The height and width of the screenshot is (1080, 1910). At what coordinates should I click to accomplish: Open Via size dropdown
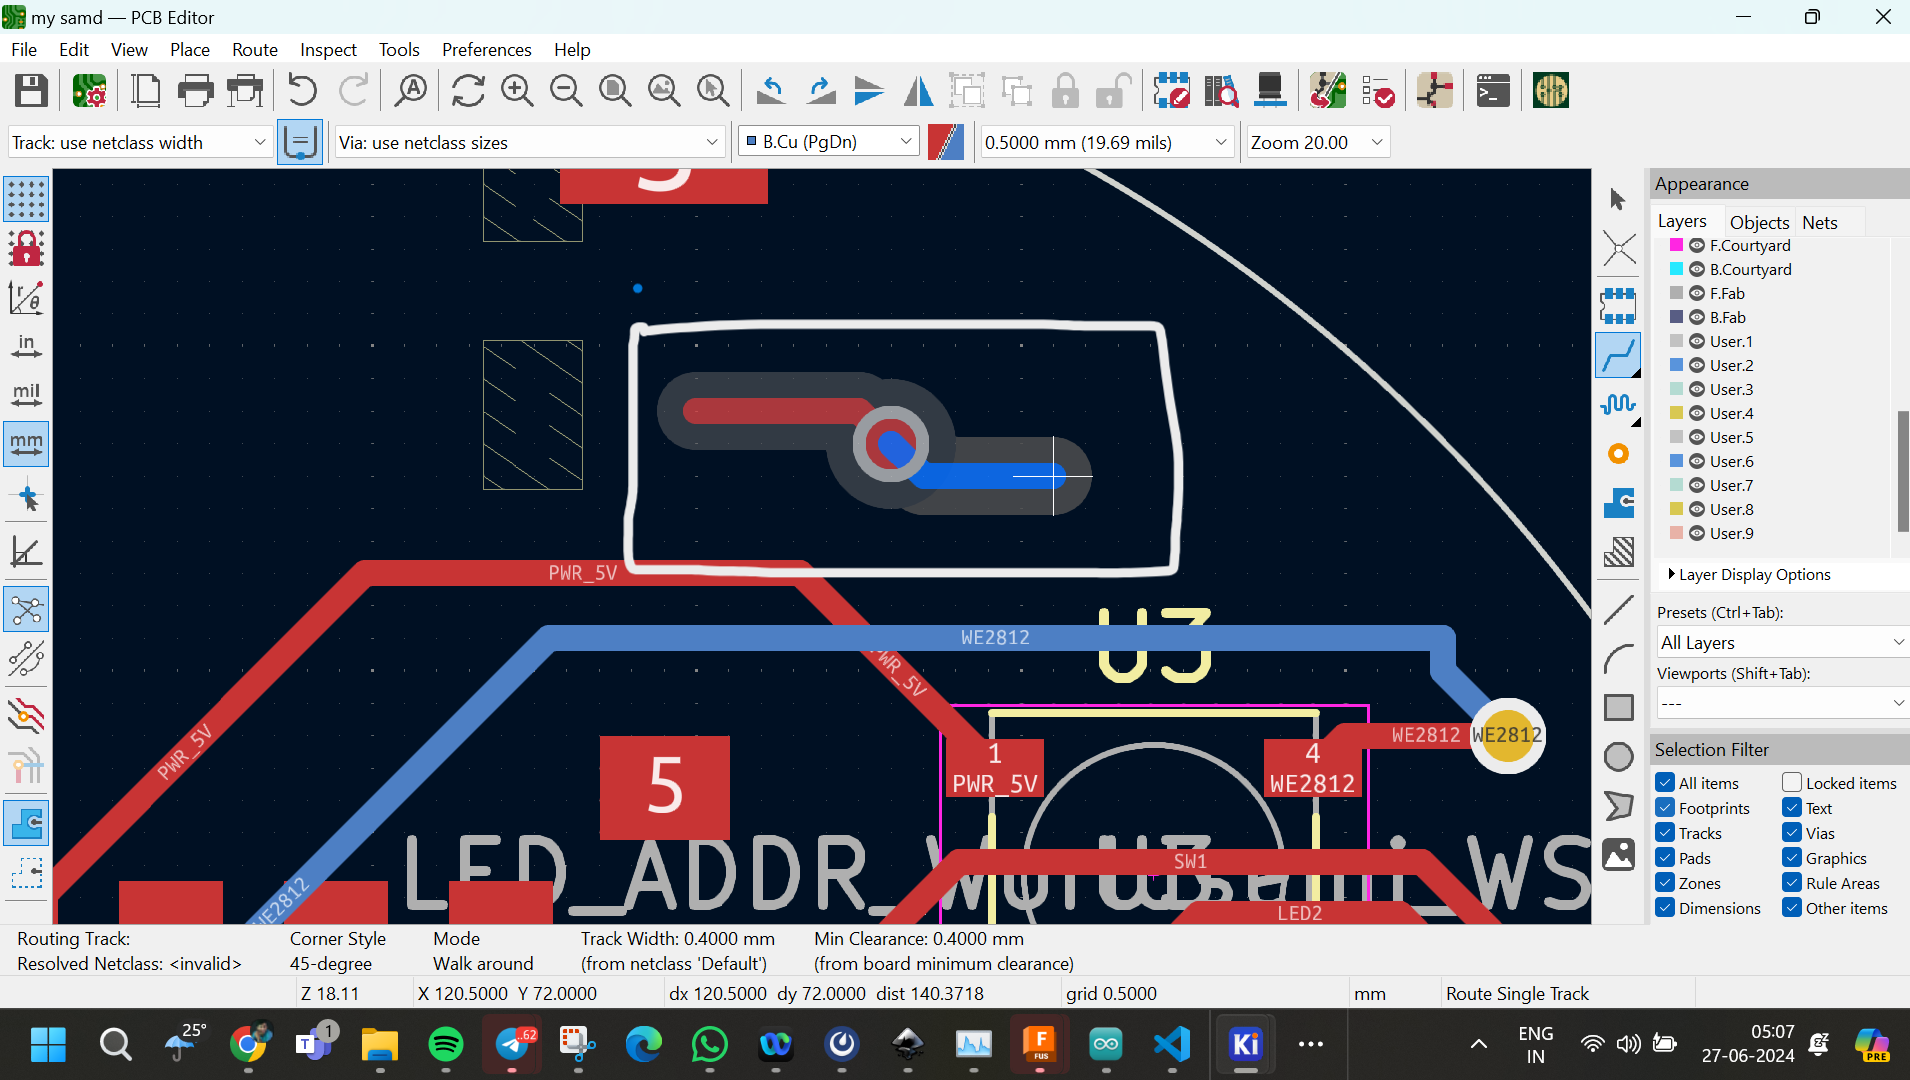click(x=529, y=142)
